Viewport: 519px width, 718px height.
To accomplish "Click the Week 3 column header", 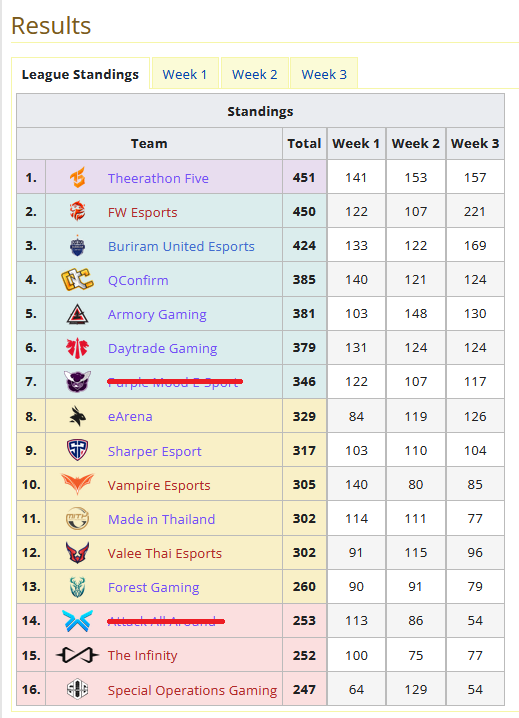I will [x=475, y=143].
